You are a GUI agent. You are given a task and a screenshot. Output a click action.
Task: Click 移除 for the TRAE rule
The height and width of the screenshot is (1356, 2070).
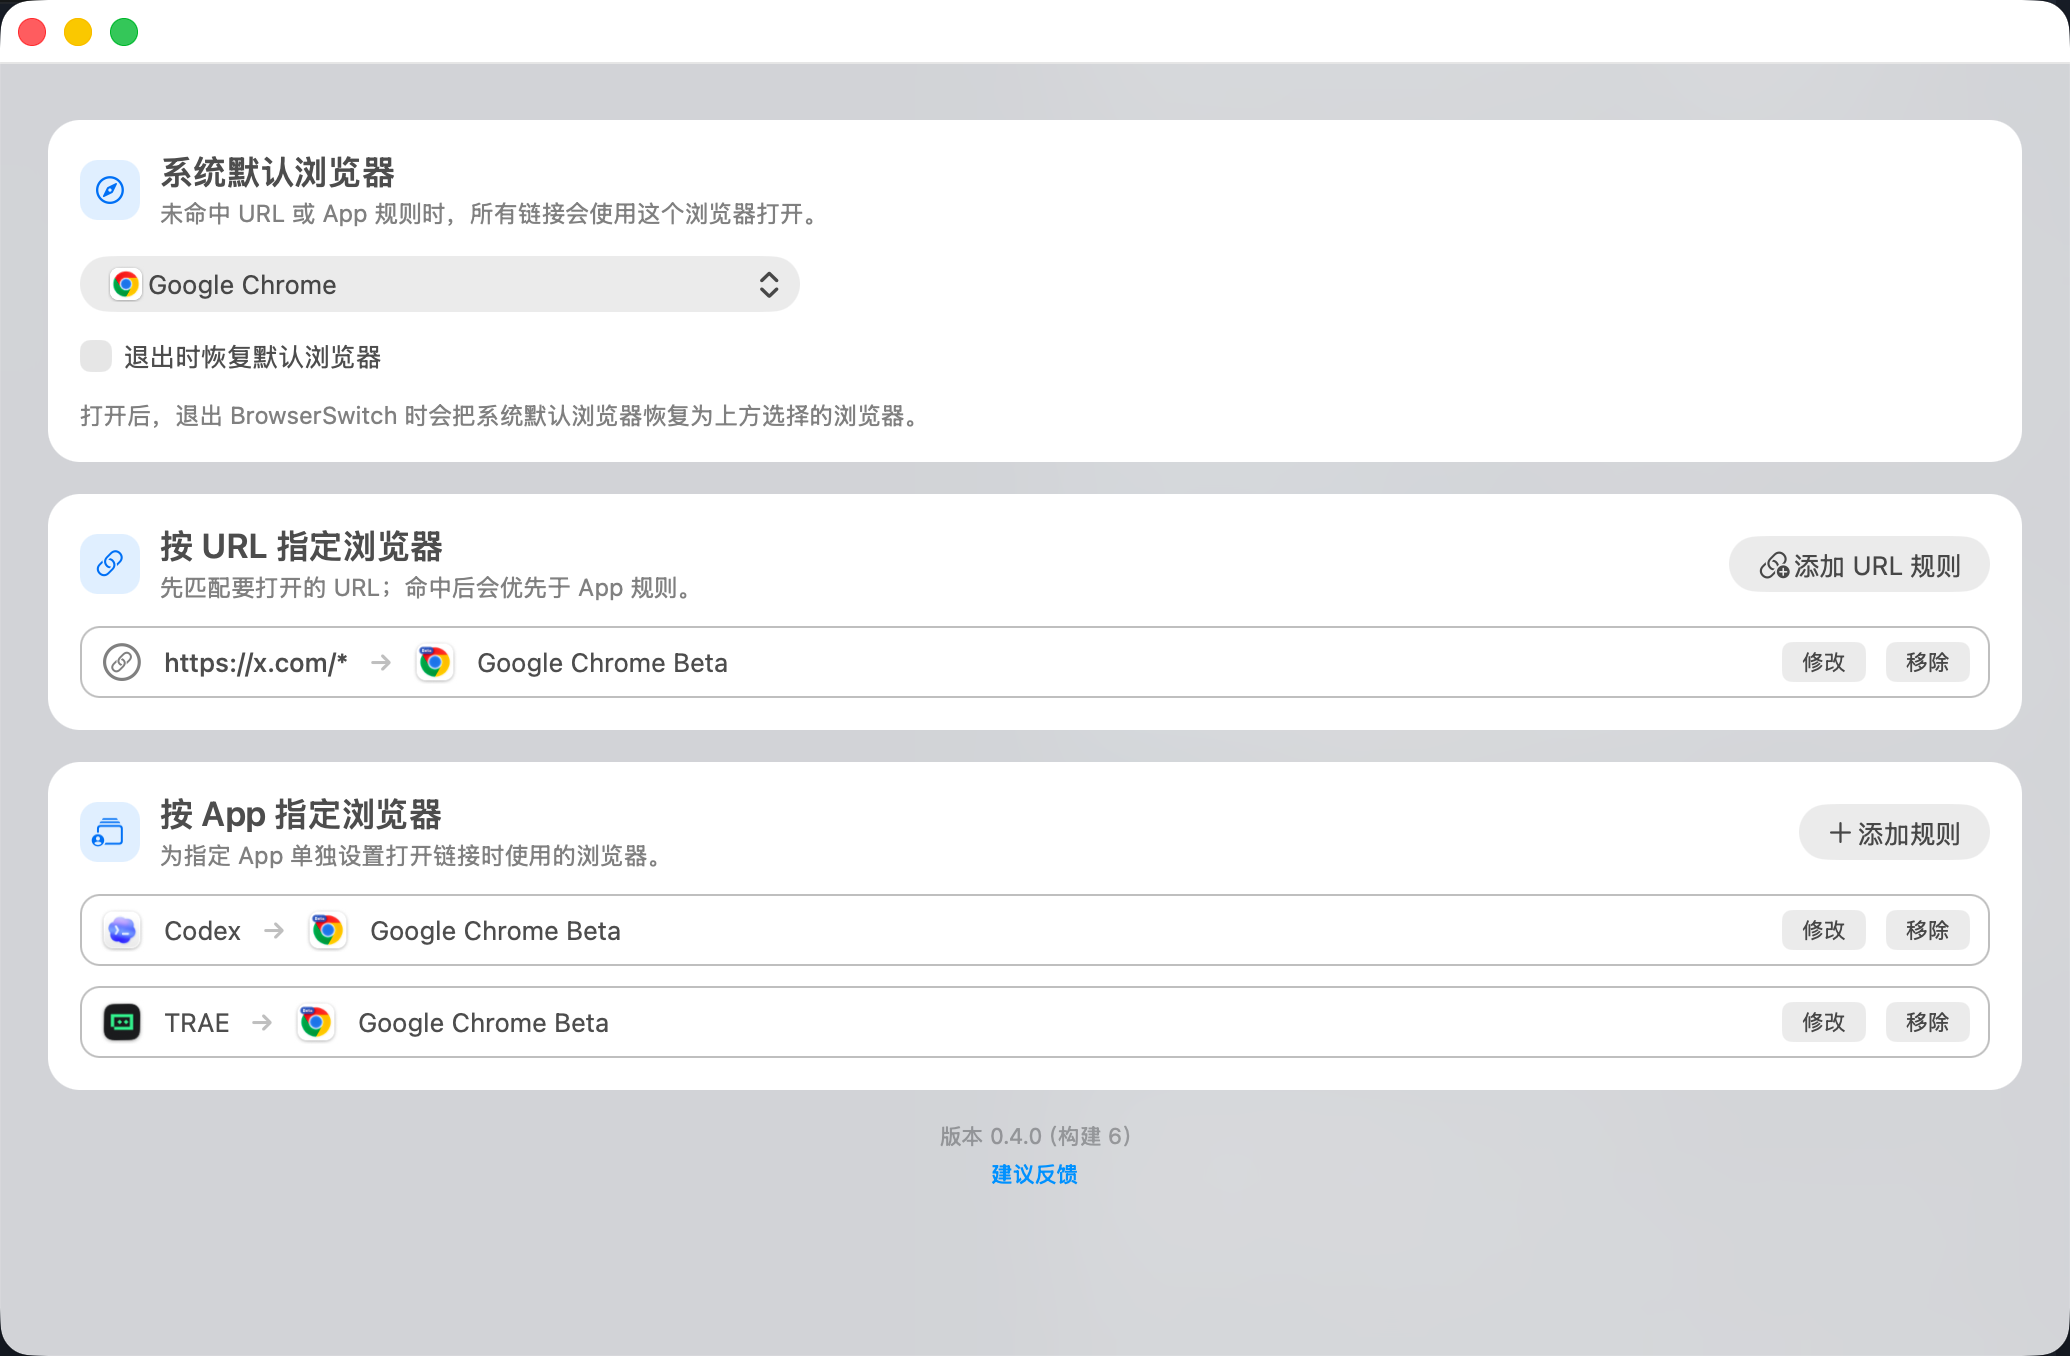1928,1022
